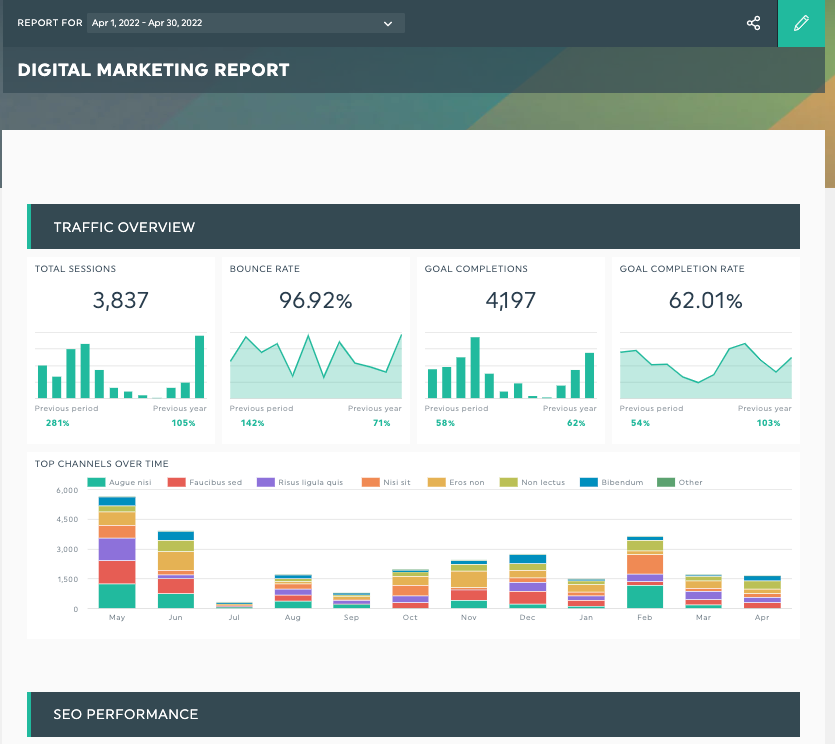Click the Feb stacked bar in chart
The height and width of the screenshot is (744, 835).
pyautogui.click(x=645, y=572)
